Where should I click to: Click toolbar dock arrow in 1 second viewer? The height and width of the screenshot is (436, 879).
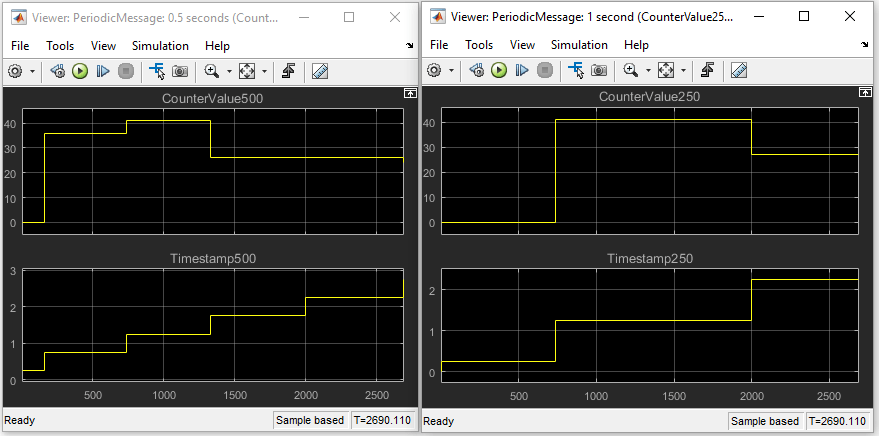[x=865, y=45]
